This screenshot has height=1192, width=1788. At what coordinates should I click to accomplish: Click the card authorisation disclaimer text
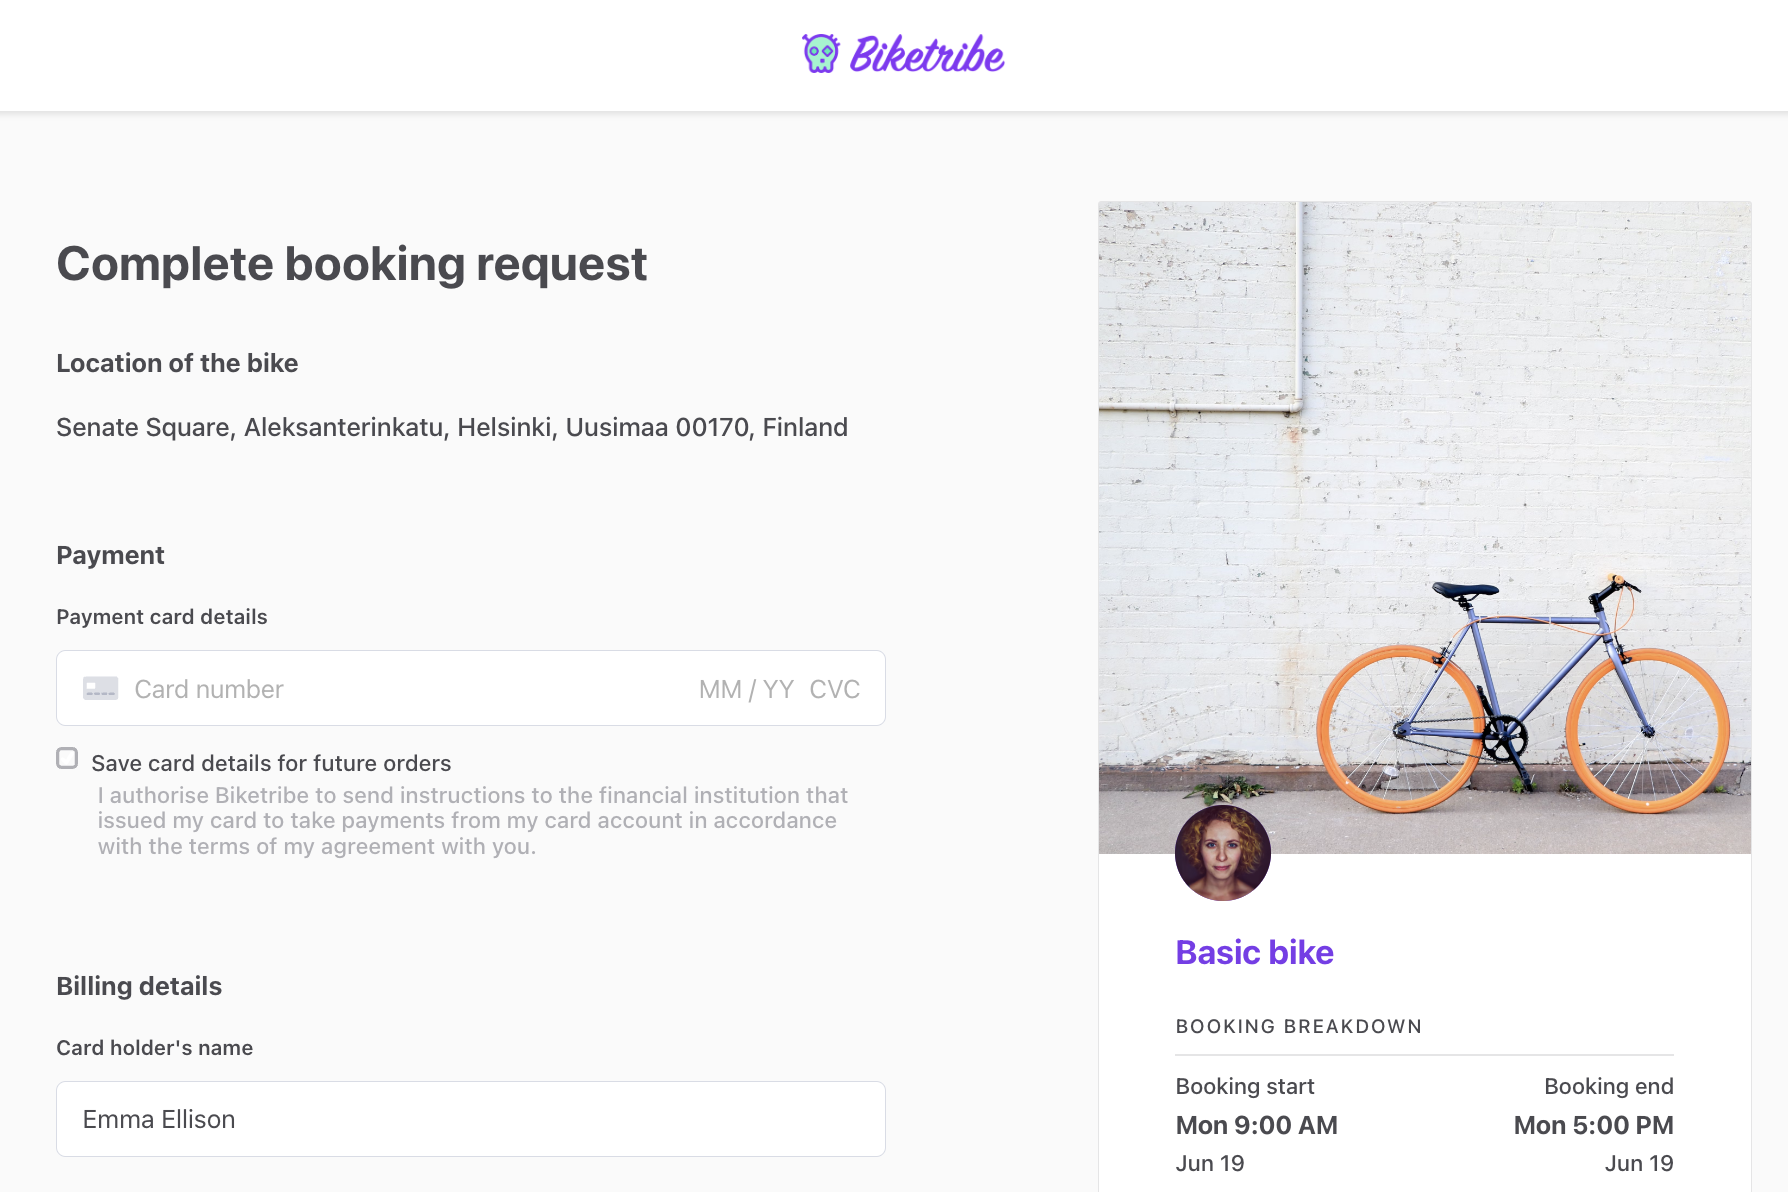(472, 821)
